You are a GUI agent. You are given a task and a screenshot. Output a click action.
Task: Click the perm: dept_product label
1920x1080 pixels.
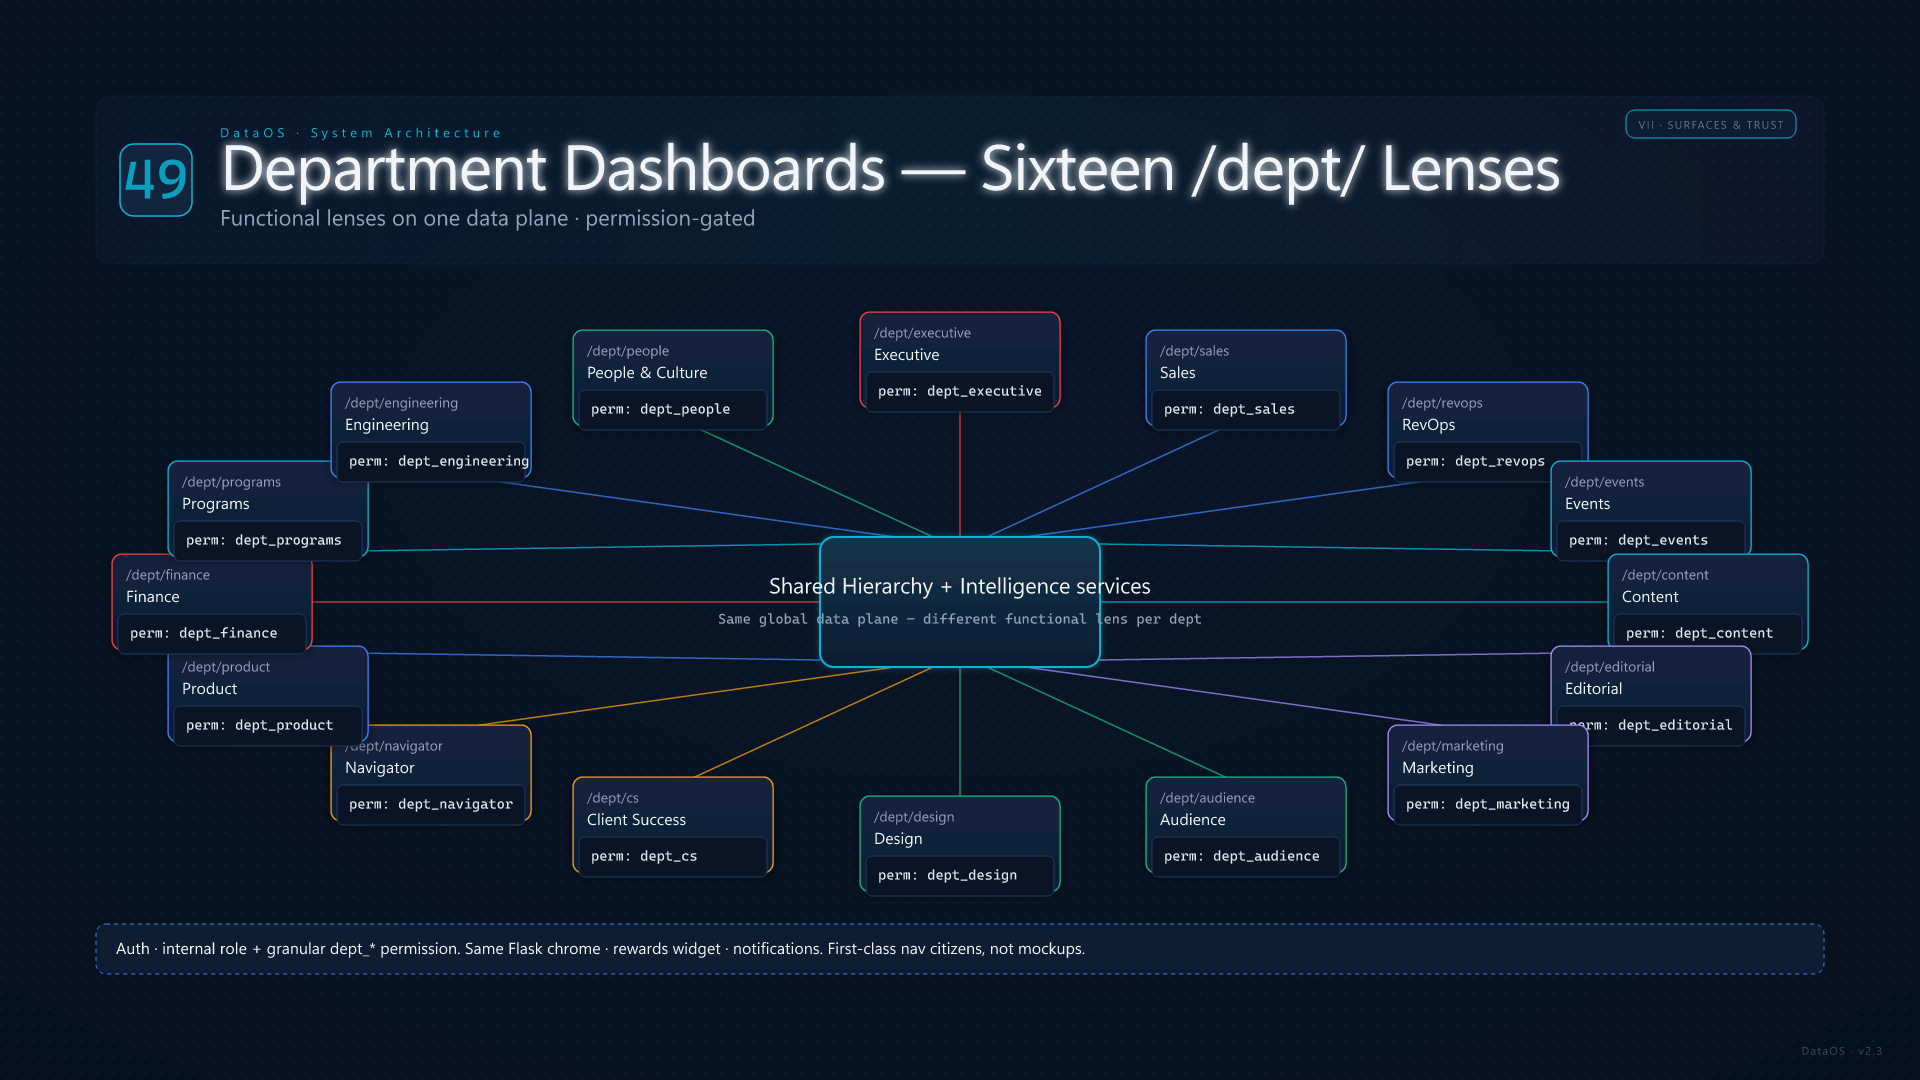[259, 725]
